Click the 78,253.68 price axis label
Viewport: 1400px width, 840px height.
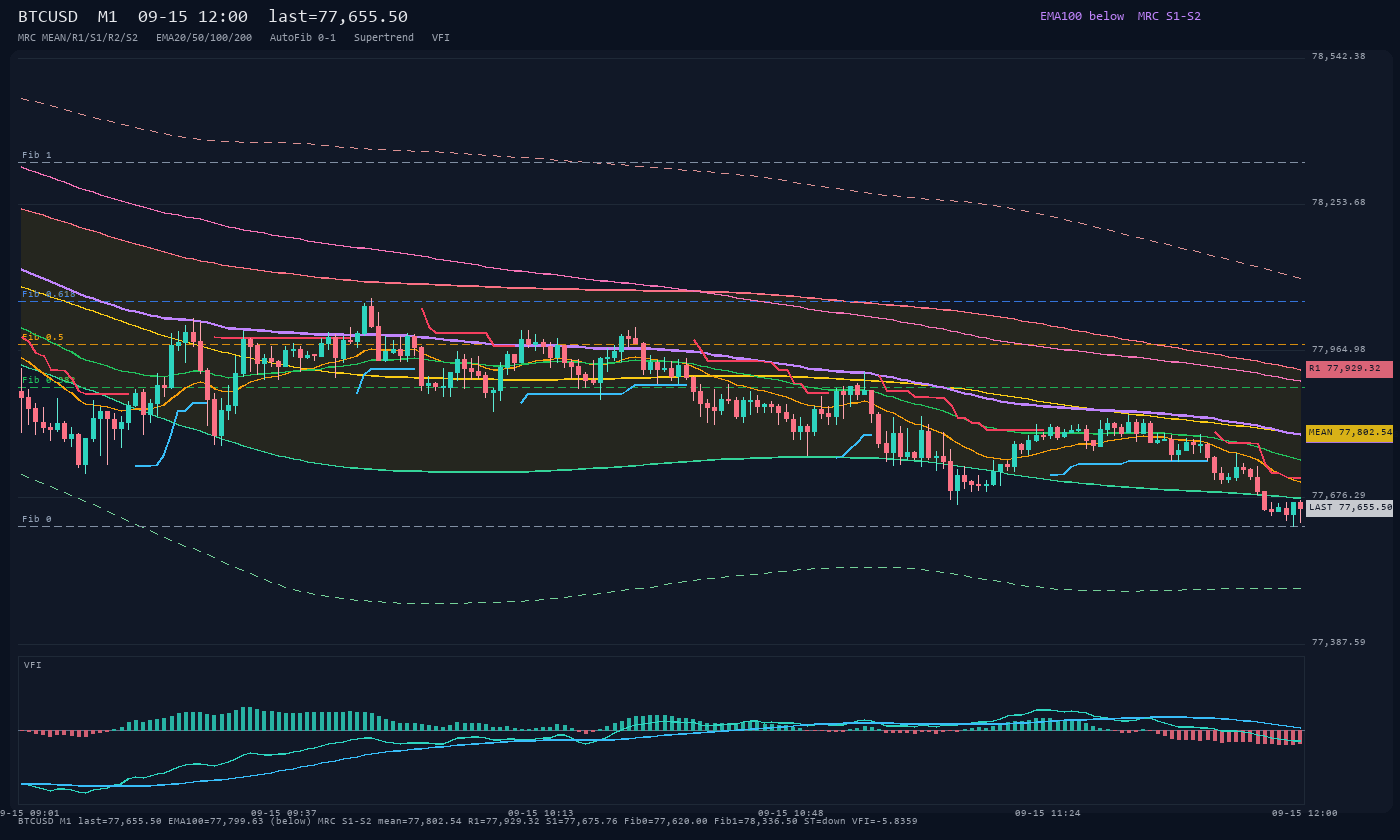tap(1338, 203)
